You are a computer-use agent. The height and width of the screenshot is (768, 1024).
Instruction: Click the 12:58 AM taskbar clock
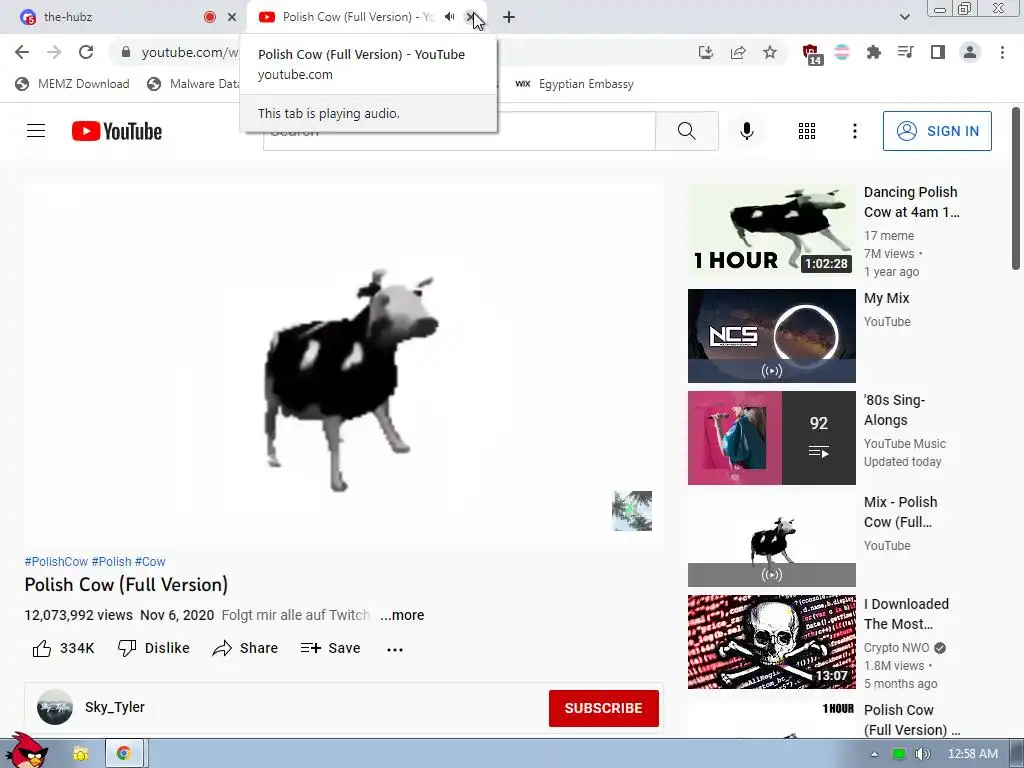pyautogui.click(x=972, y=754)
